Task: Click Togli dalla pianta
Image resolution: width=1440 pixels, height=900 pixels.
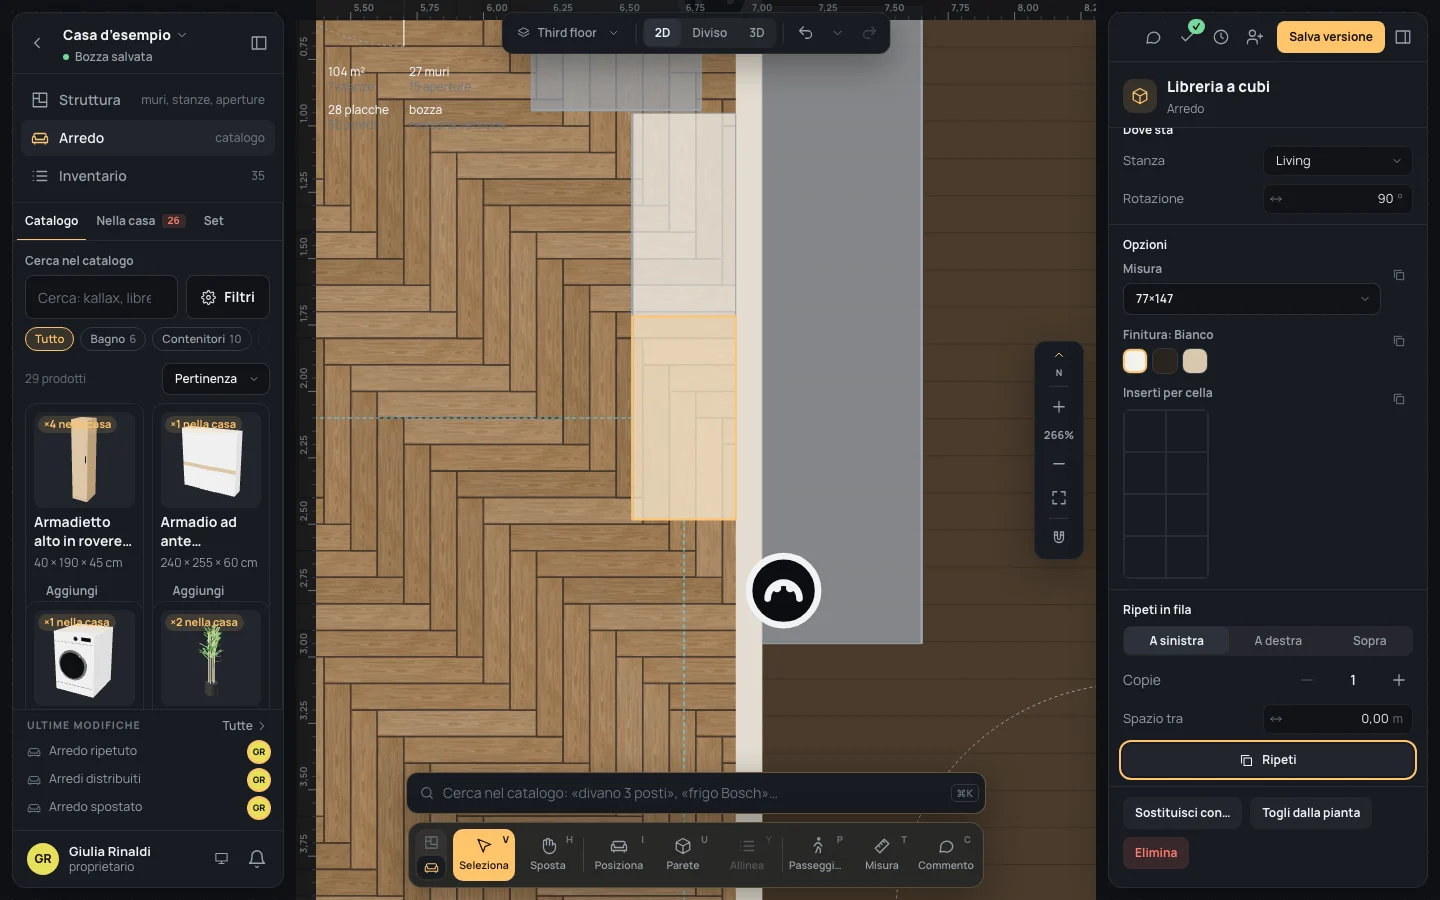Action: (x=1311, y=813)
